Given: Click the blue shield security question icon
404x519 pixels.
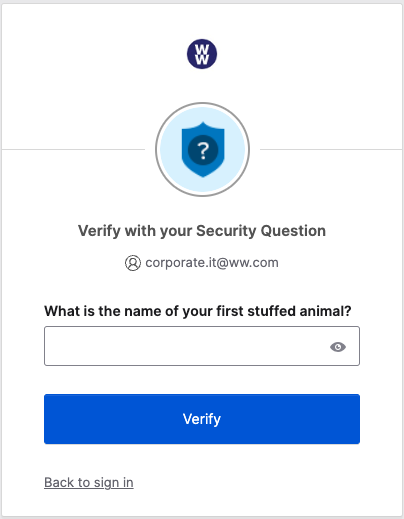Looking at the screenshot, I should coord(203,149).
